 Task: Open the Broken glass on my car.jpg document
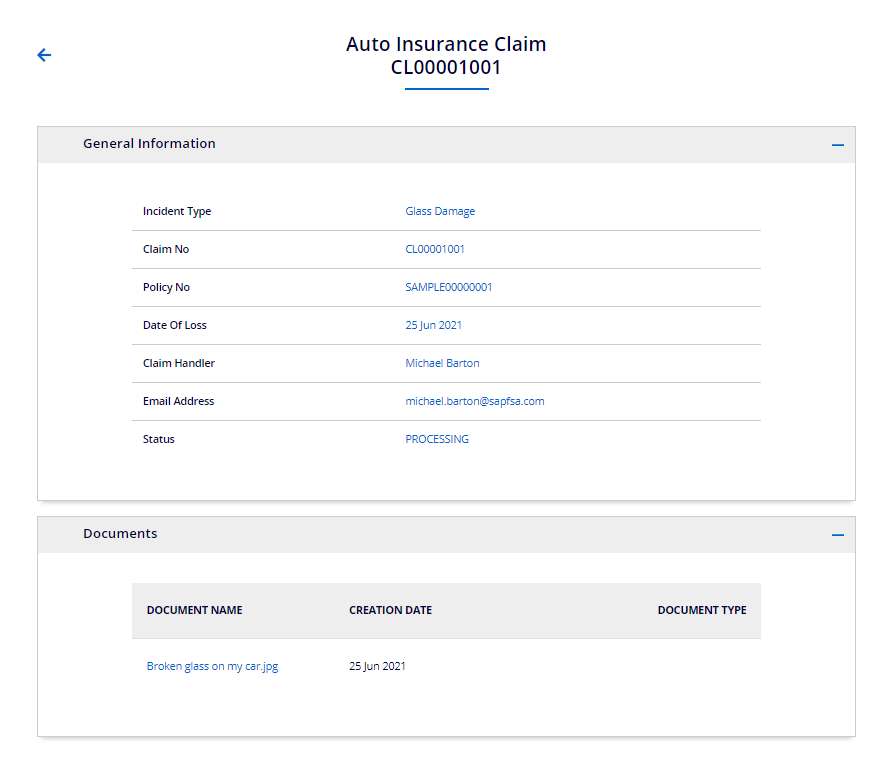[212, 666]
